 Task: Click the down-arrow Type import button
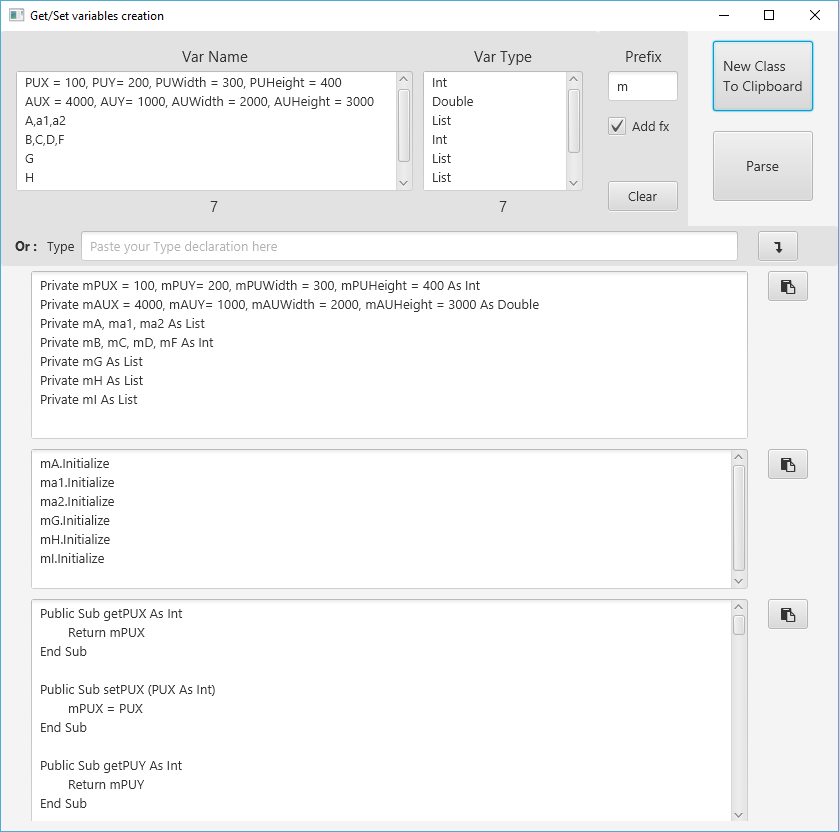pos(777,247)
